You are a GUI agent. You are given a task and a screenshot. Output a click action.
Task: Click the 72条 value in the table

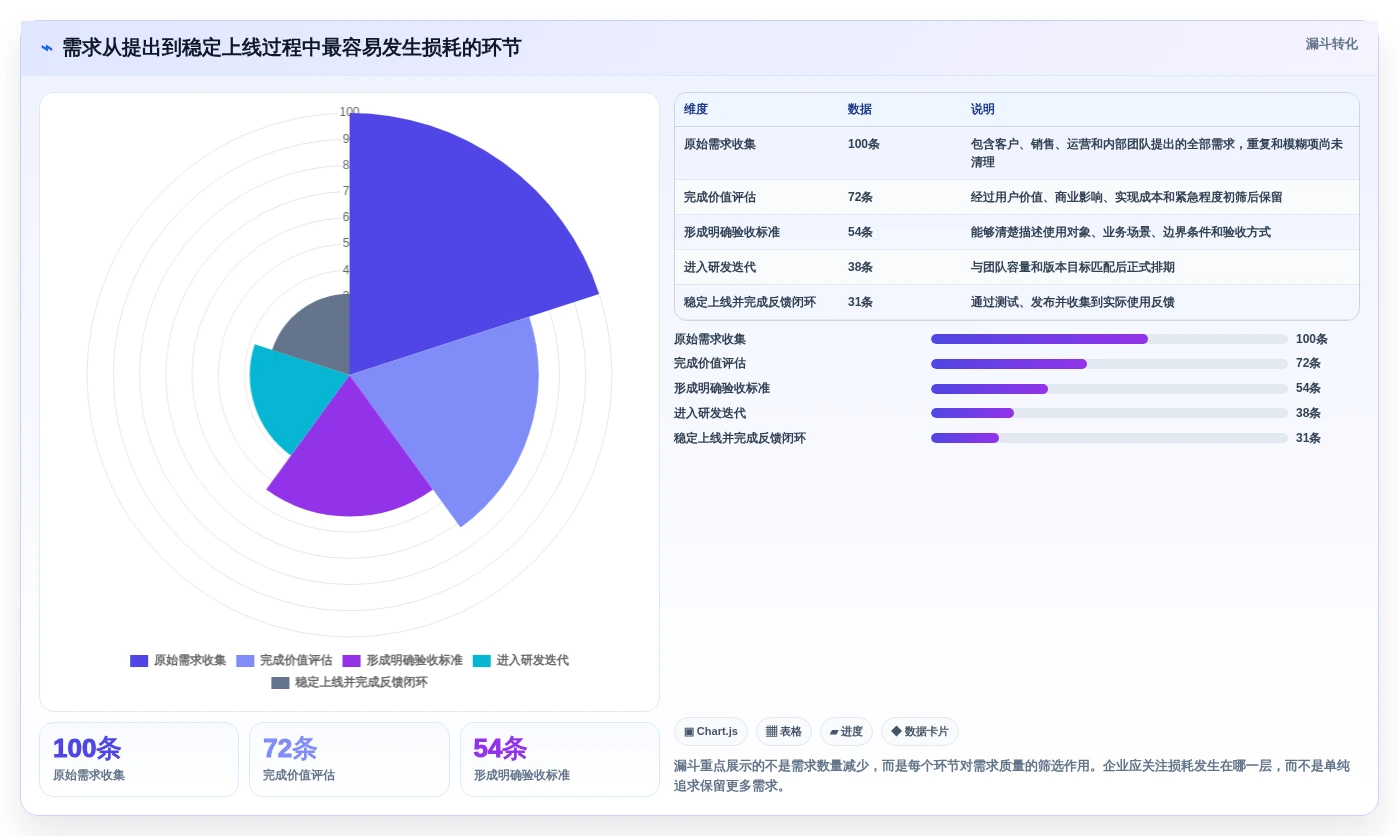point(860,197)
